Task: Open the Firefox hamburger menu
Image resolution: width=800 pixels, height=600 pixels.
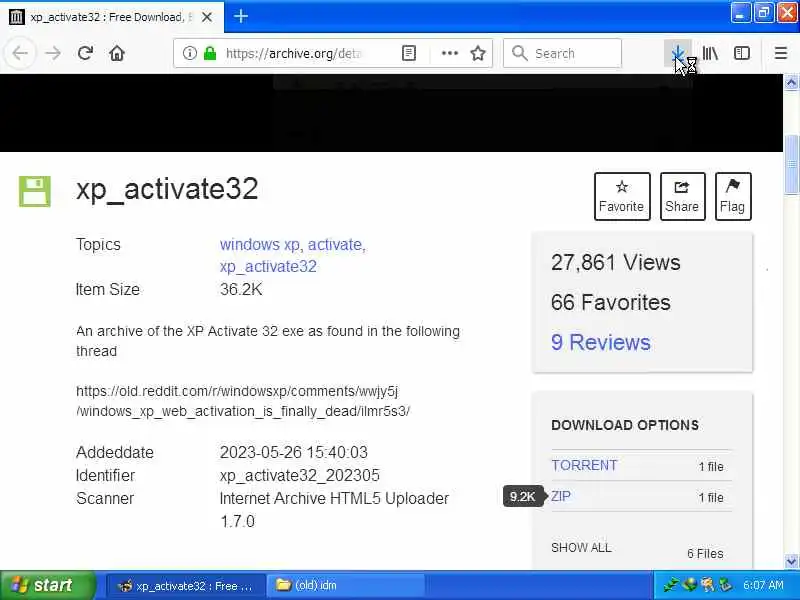Action: (x=781, y=53)
